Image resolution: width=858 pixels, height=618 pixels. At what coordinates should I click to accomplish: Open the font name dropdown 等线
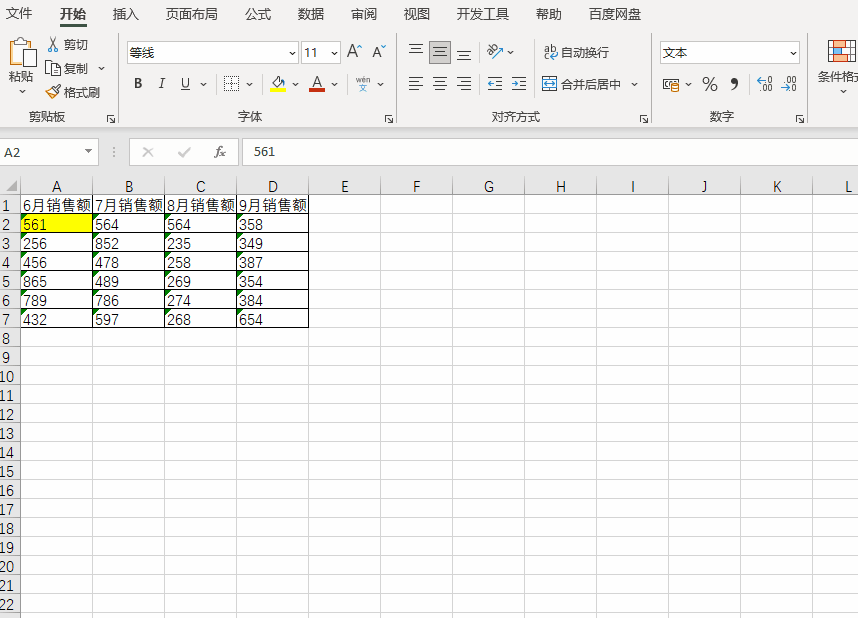292,53
